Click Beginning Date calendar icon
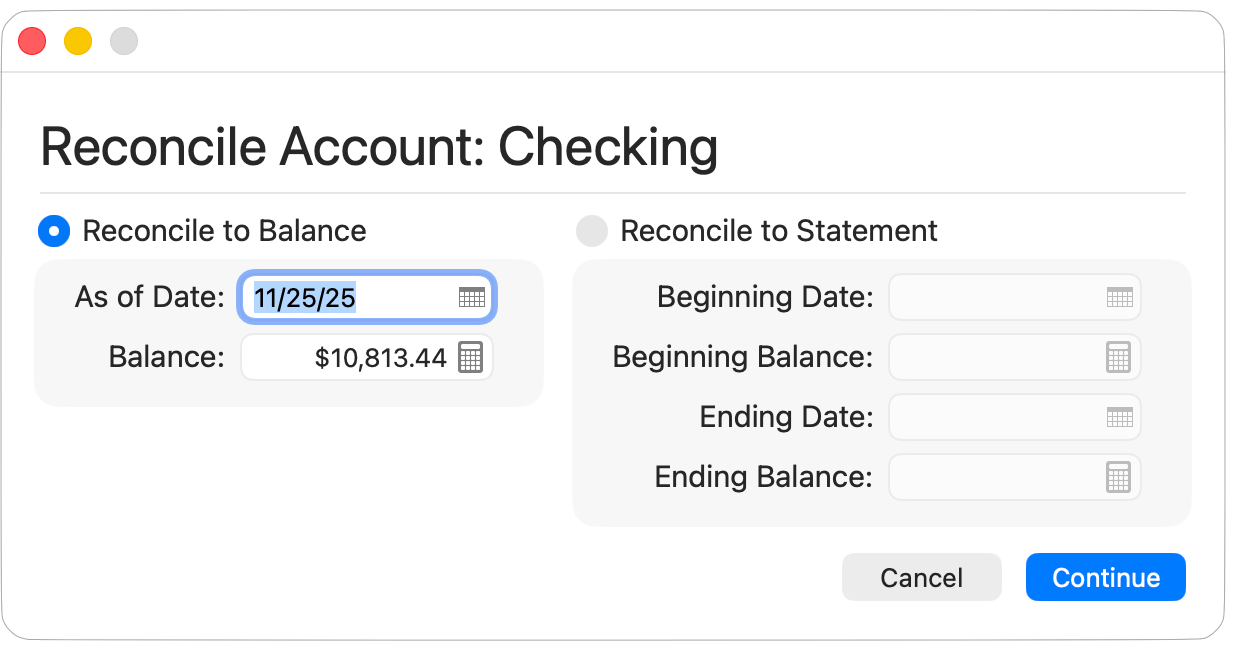1250x650 pixels. click(1119, 297)
